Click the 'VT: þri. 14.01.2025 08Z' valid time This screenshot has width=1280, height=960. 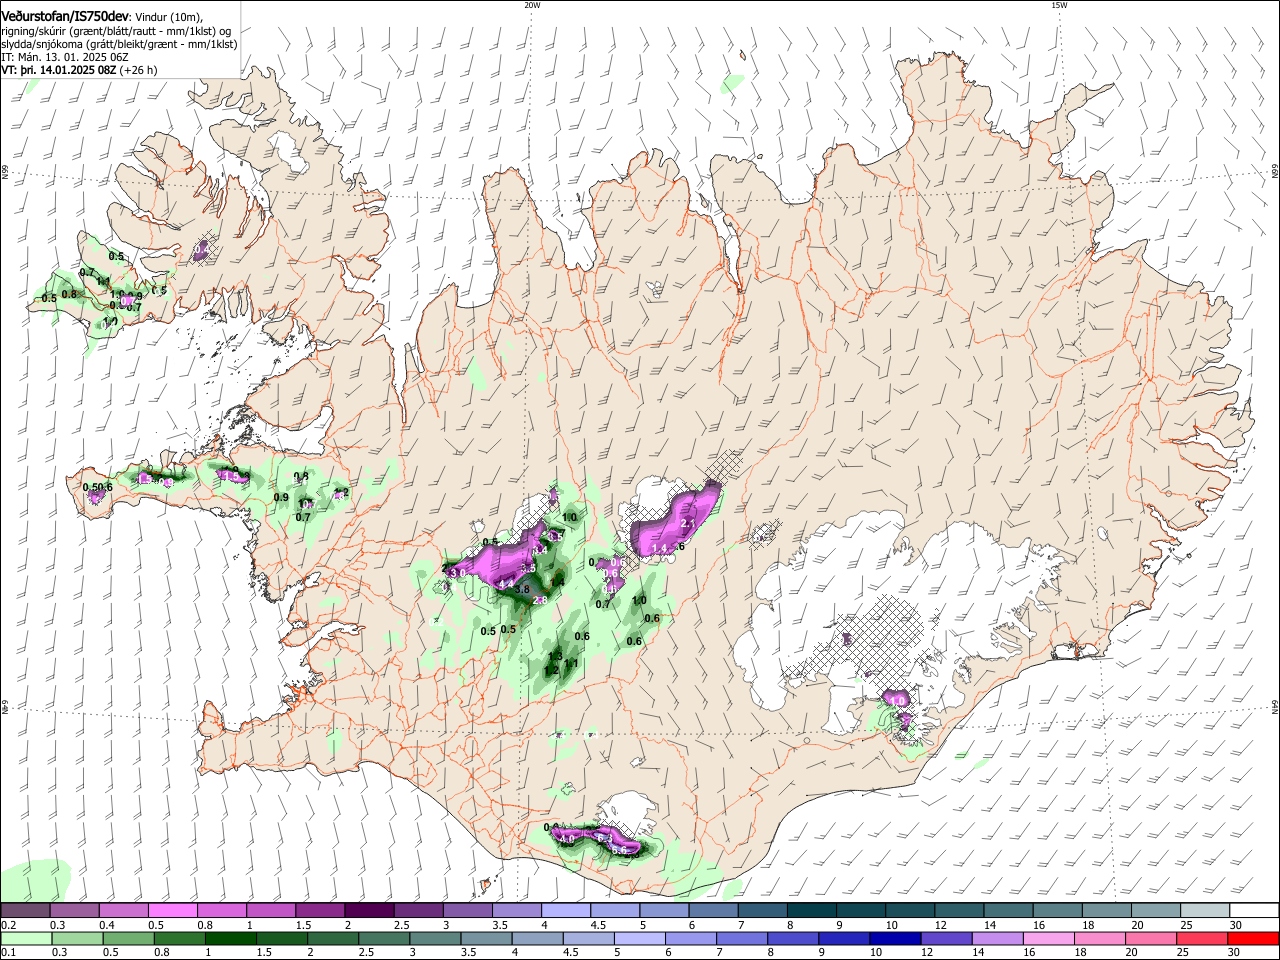59,70
